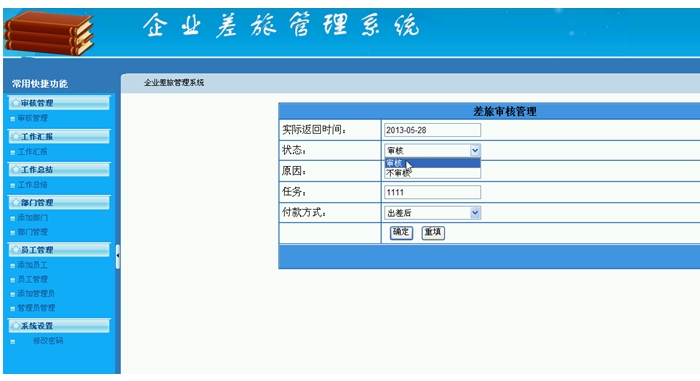Expand the 审核管理 section header
Image resolution: width=700 pixels, height=381 pixels.
[59, 103]
